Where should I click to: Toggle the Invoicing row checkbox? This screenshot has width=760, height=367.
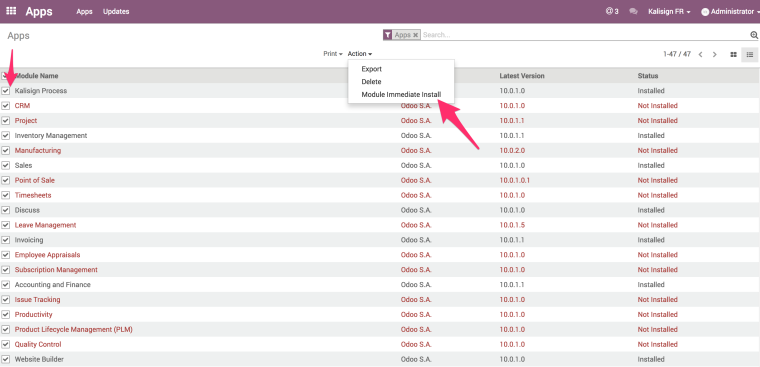tap(6, 240)
